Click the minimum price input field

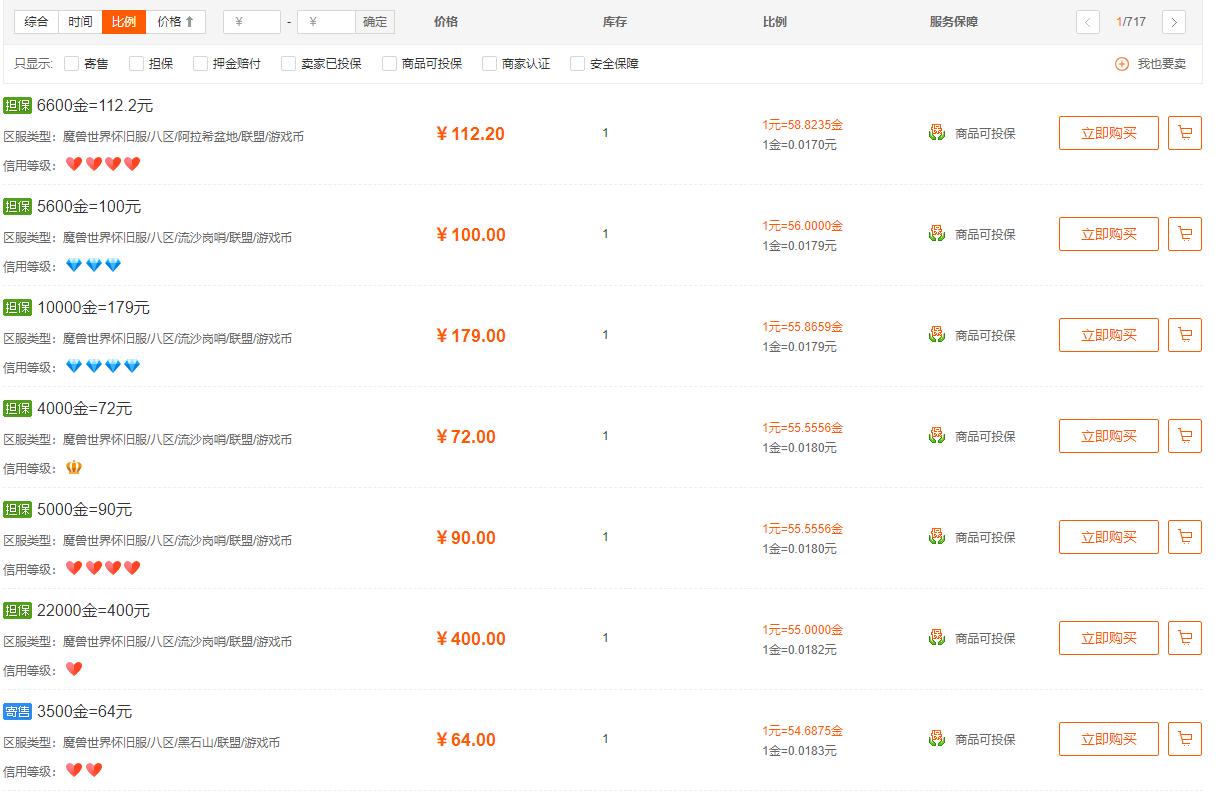point(252,22)
